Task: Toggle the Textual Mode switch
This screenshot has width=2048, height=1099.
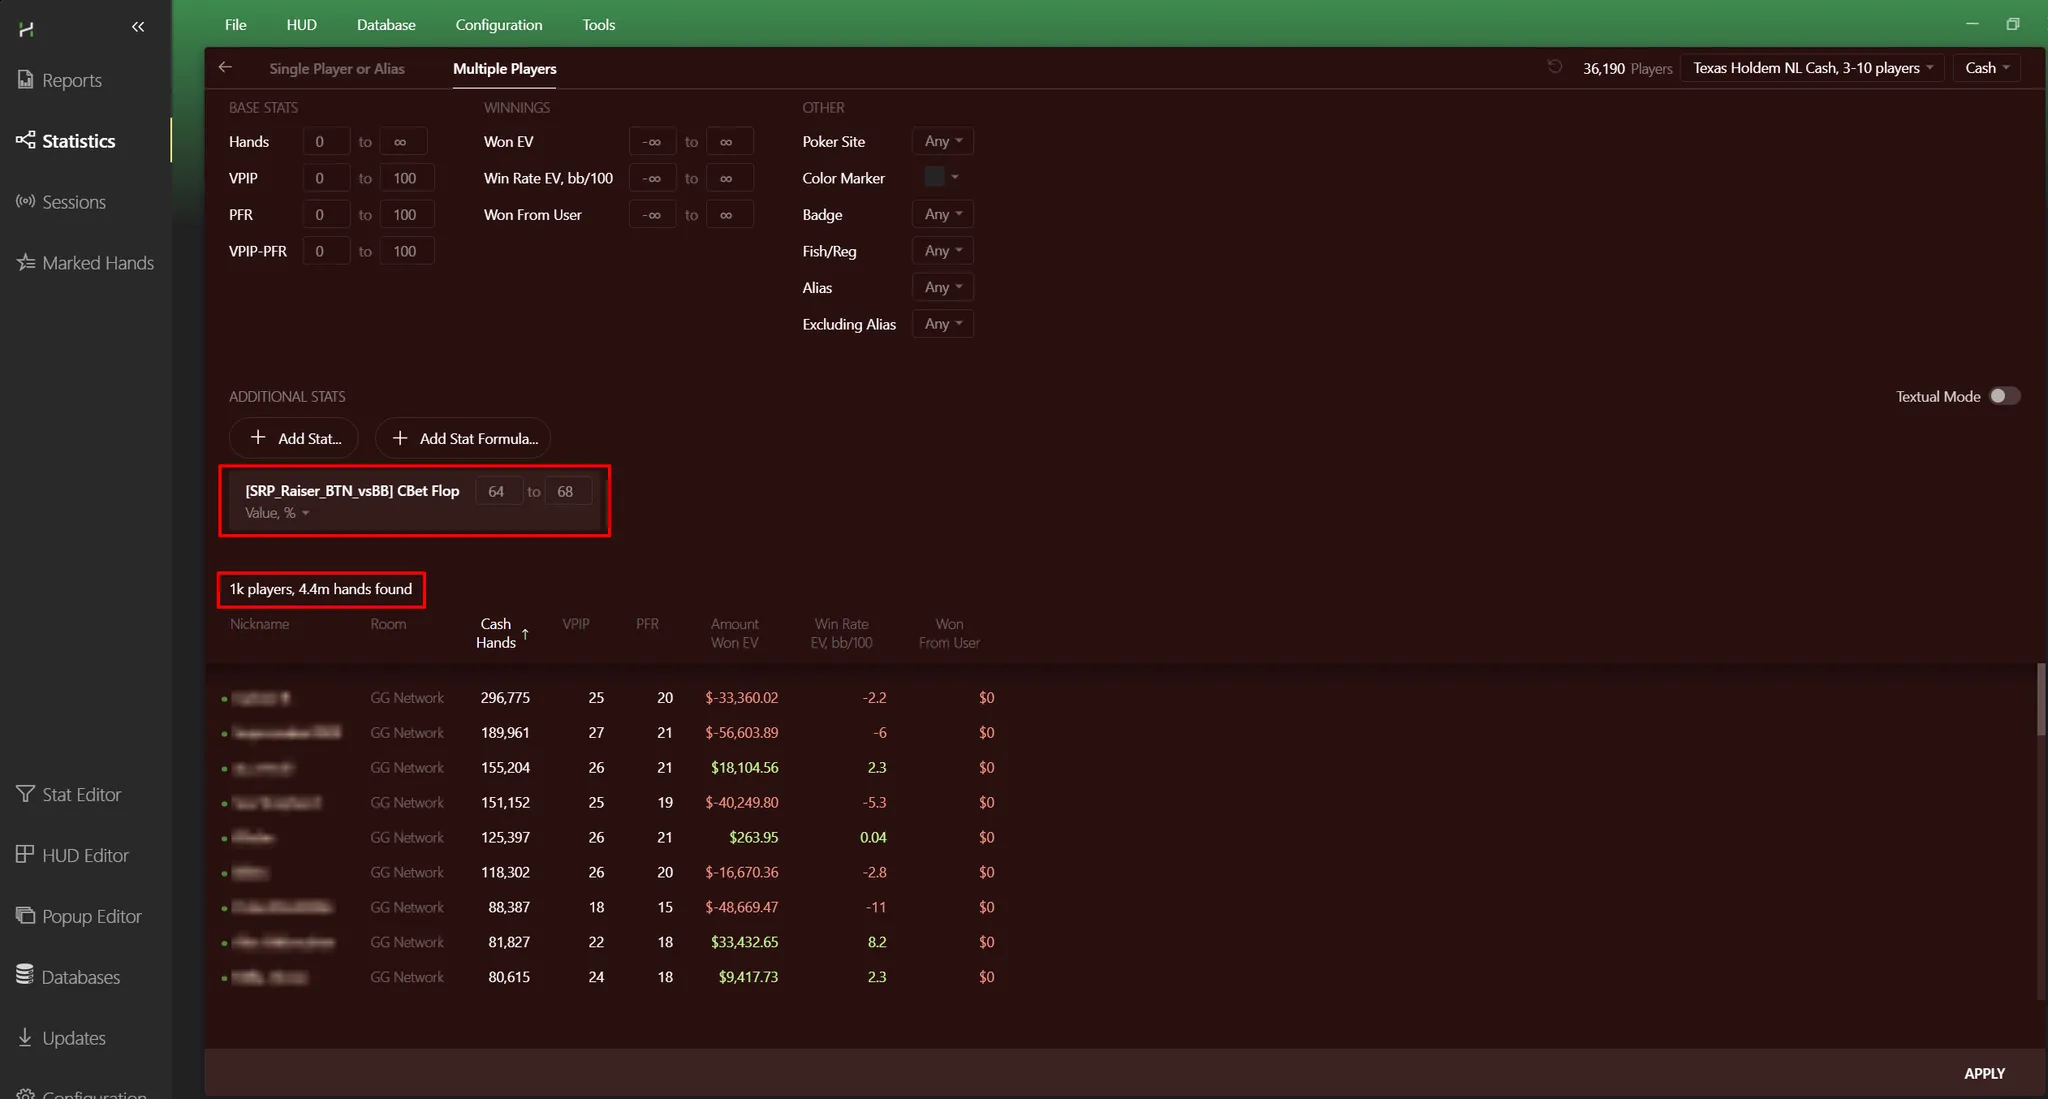Action: coord(2003,396)
